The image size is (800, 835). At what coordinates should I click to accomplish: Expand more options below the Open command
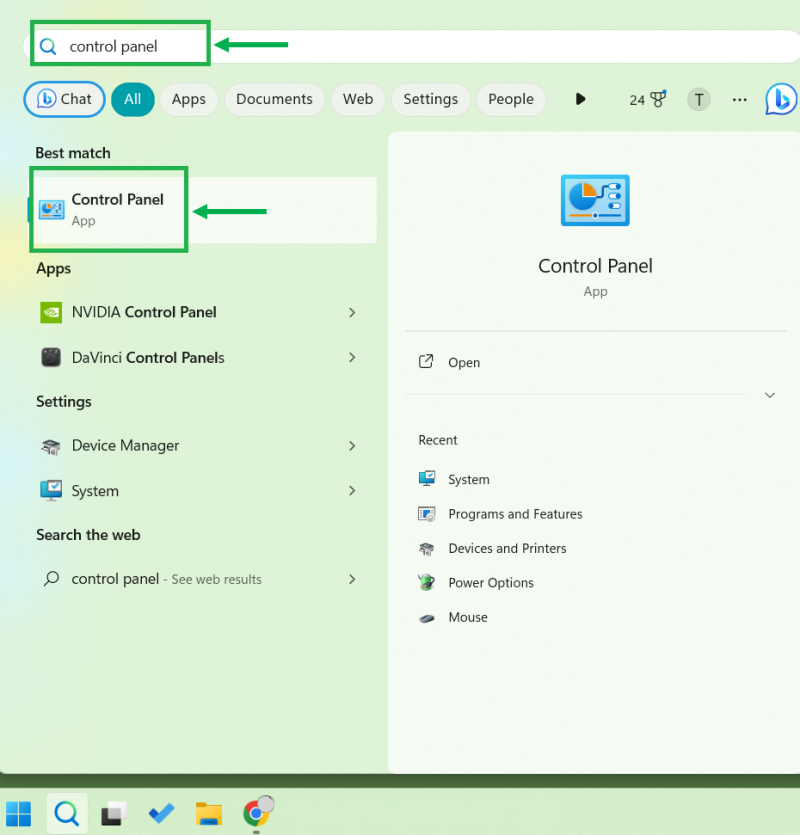pyautogui.click(x=769, y=395)
